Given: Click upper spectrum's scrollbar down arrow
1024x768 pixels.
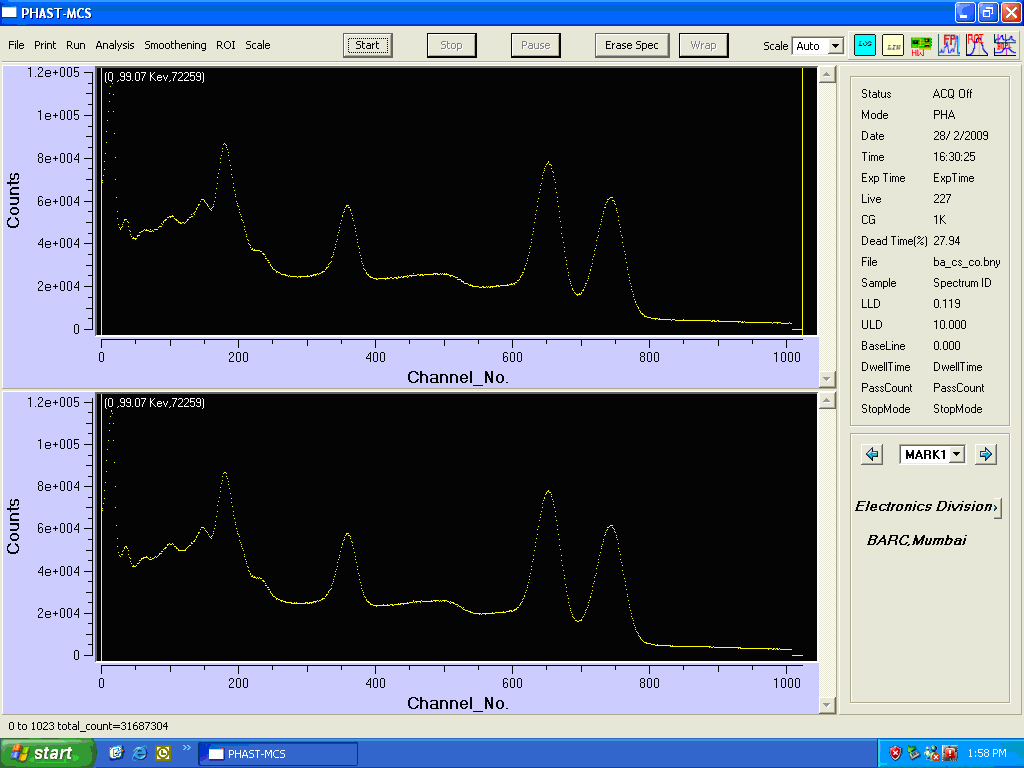Looking at the screenshot, I should (x=826, y=378).
